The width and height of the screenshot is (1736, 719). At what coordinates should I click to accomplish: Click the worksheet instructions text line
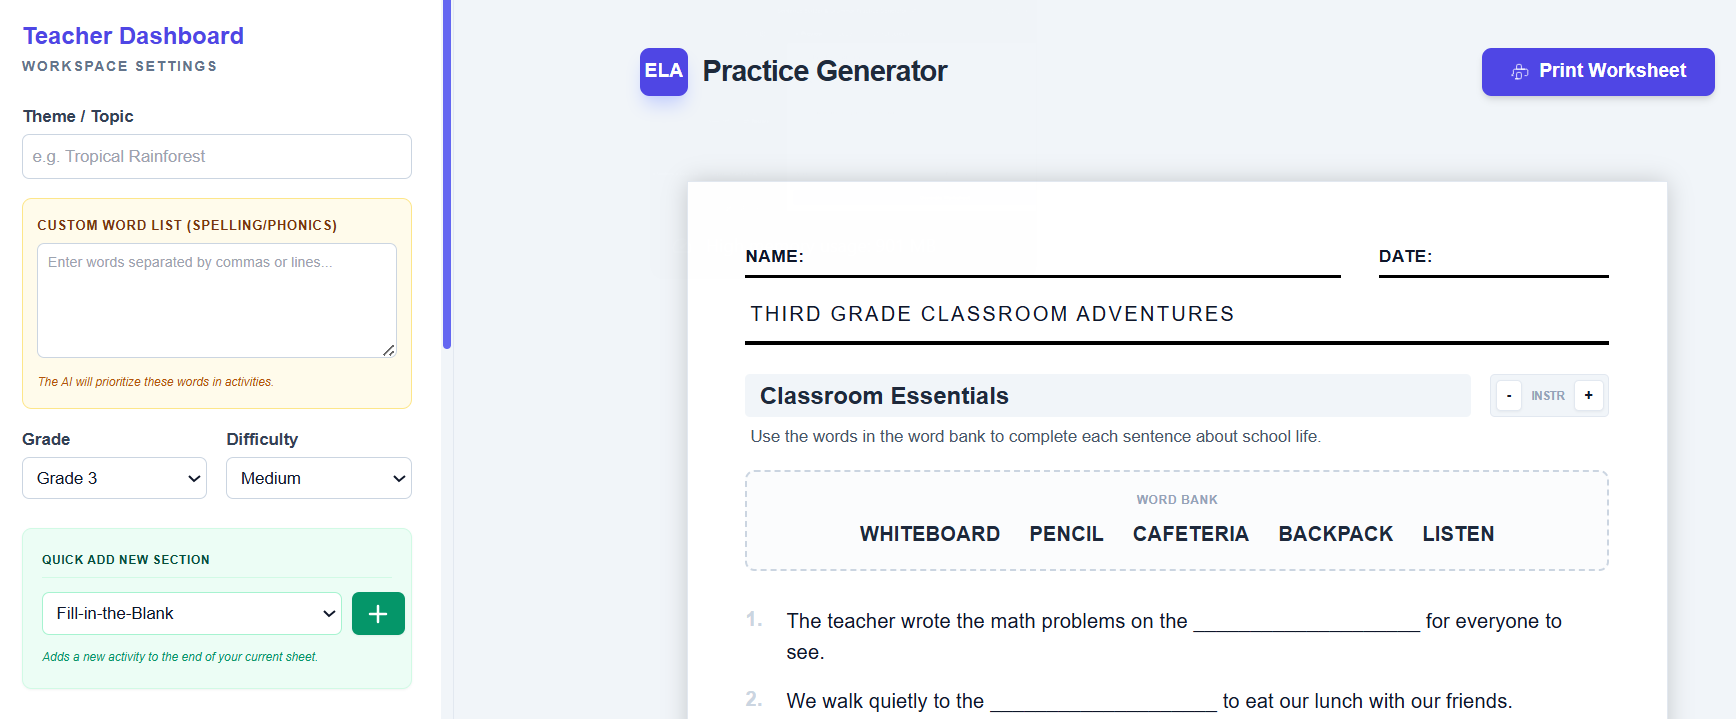tap(1035, 436)
